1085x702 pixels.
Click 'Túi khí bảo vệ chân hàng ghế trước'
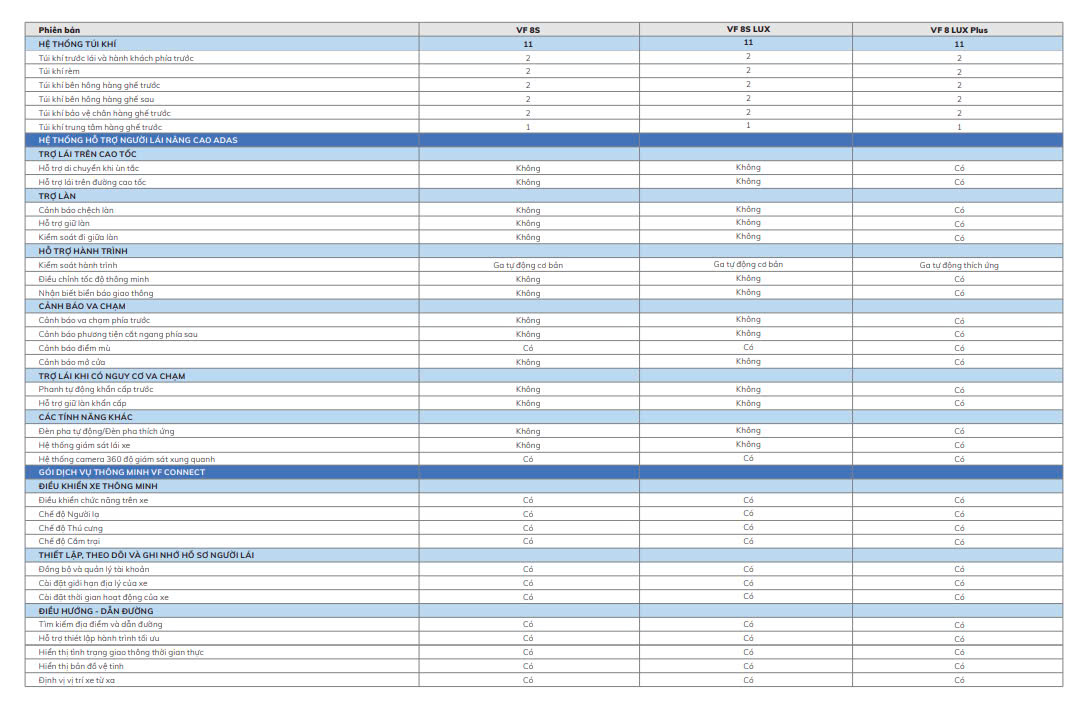tap(104, 113)
